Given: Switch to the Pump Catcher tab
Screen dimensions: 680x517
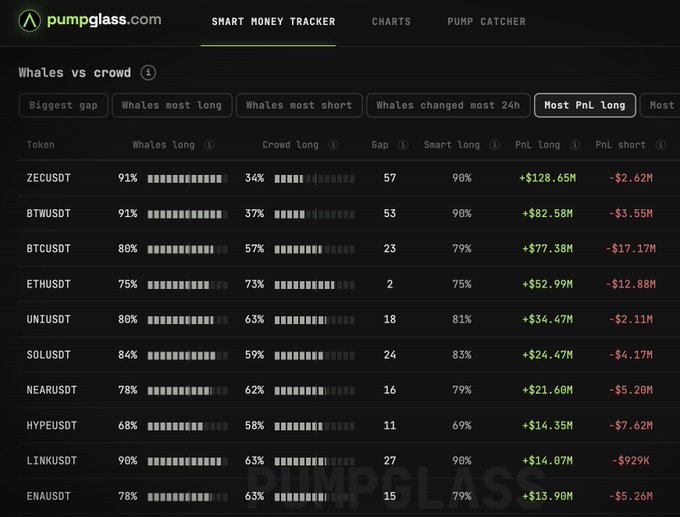Looking at the screenshot, I should click(x=486, y=22).
